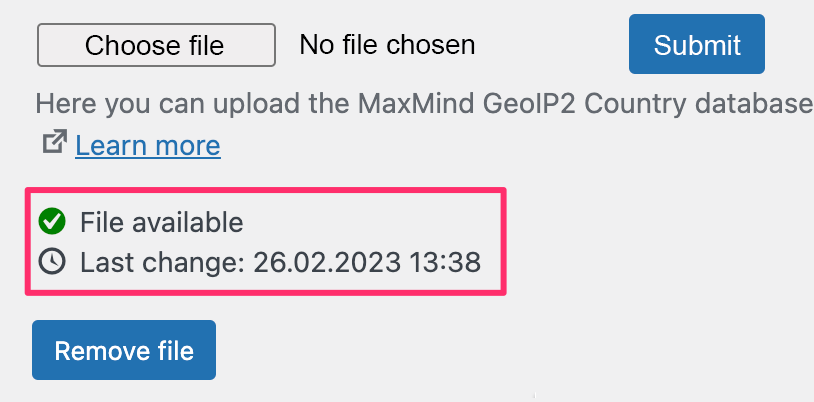Click the date 26.02.2023
The height and width of the screenshot is (402, 814).
[x=327, y=262]
